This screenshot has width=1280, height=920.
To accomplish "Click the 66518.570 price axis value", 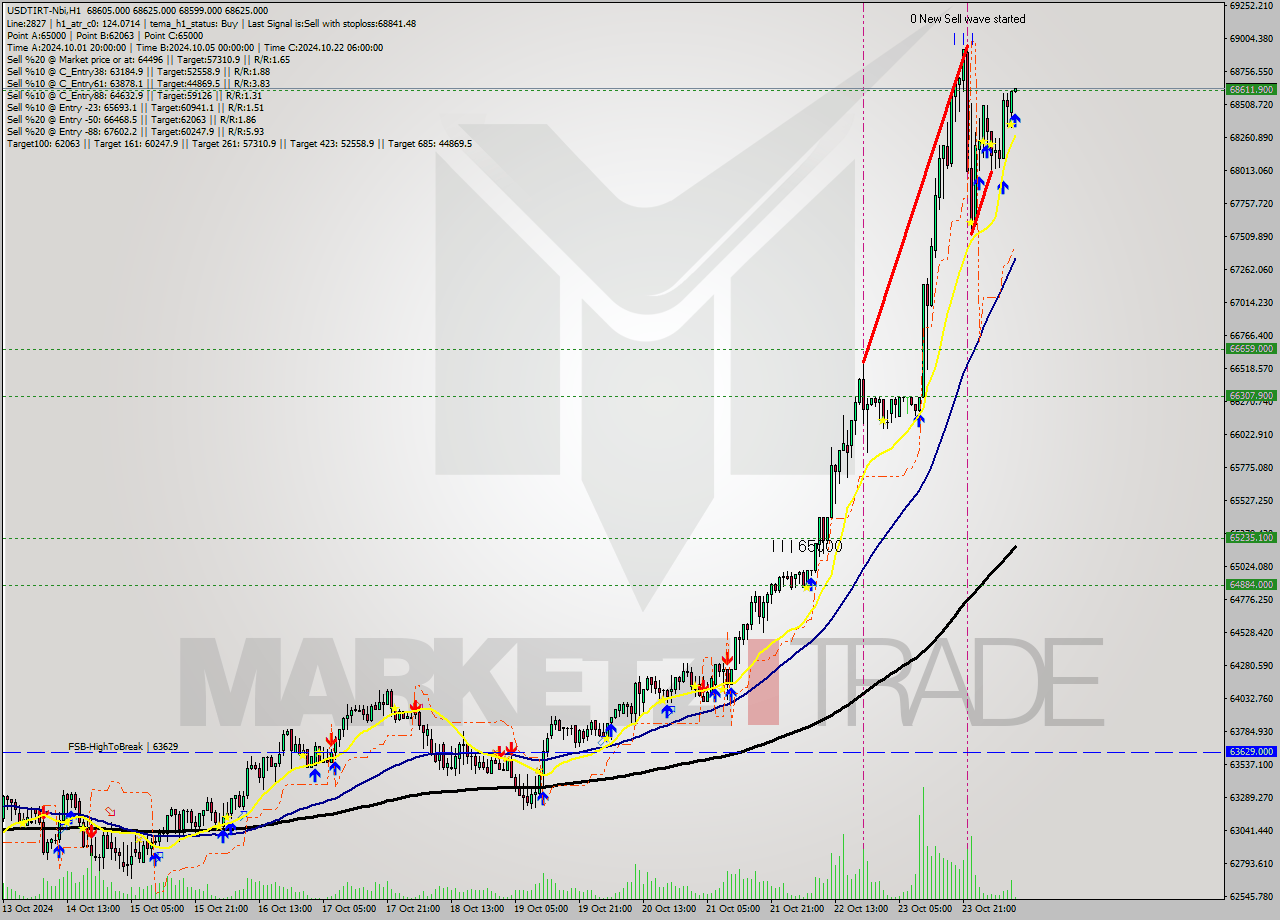I will coord(1253,369).
